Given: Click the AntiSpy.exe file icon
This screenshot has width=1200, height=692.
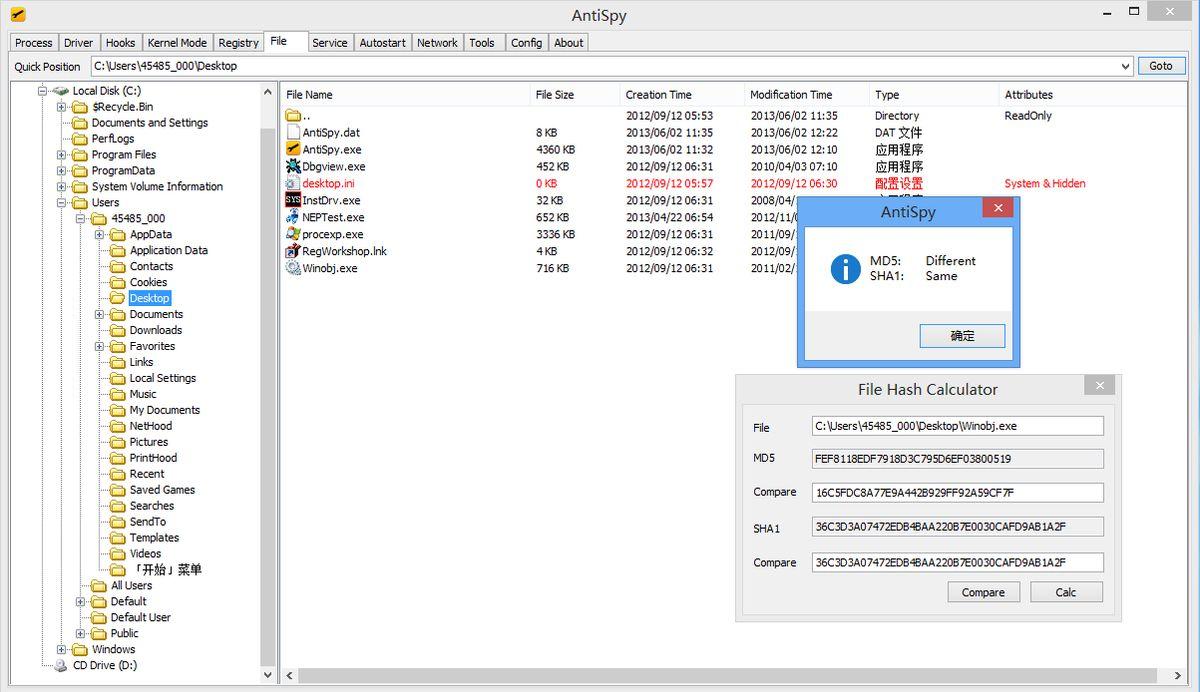Looking at the screenshot, I should pos(293,149).
